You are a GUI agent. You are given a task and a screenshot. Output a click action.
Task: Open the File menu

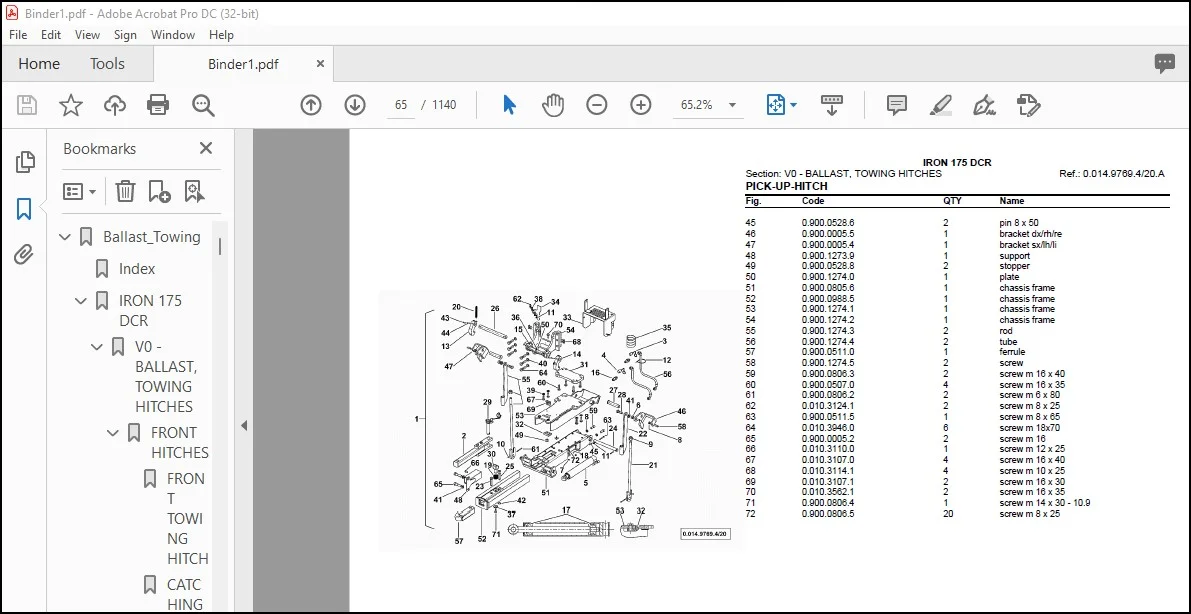pyautogui.click(x=18, y=35)
